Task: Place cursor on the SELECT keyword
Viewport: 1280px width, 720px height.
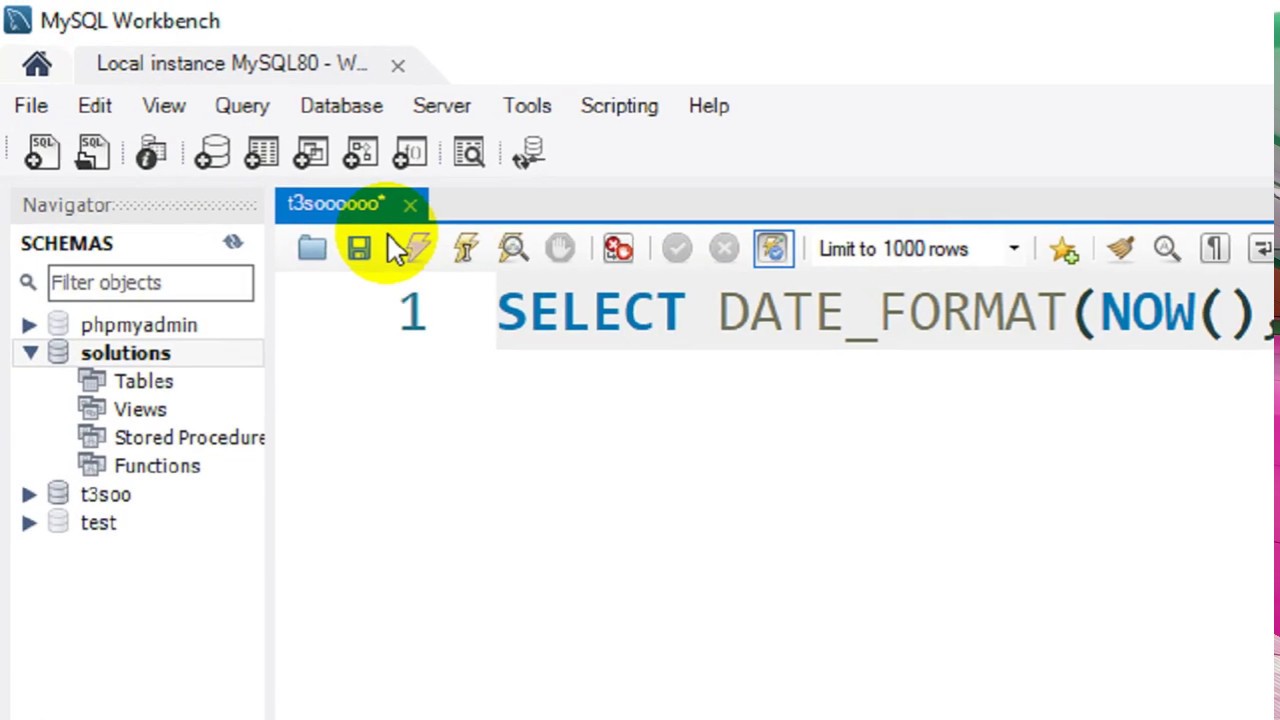Action: coord(591,313)
